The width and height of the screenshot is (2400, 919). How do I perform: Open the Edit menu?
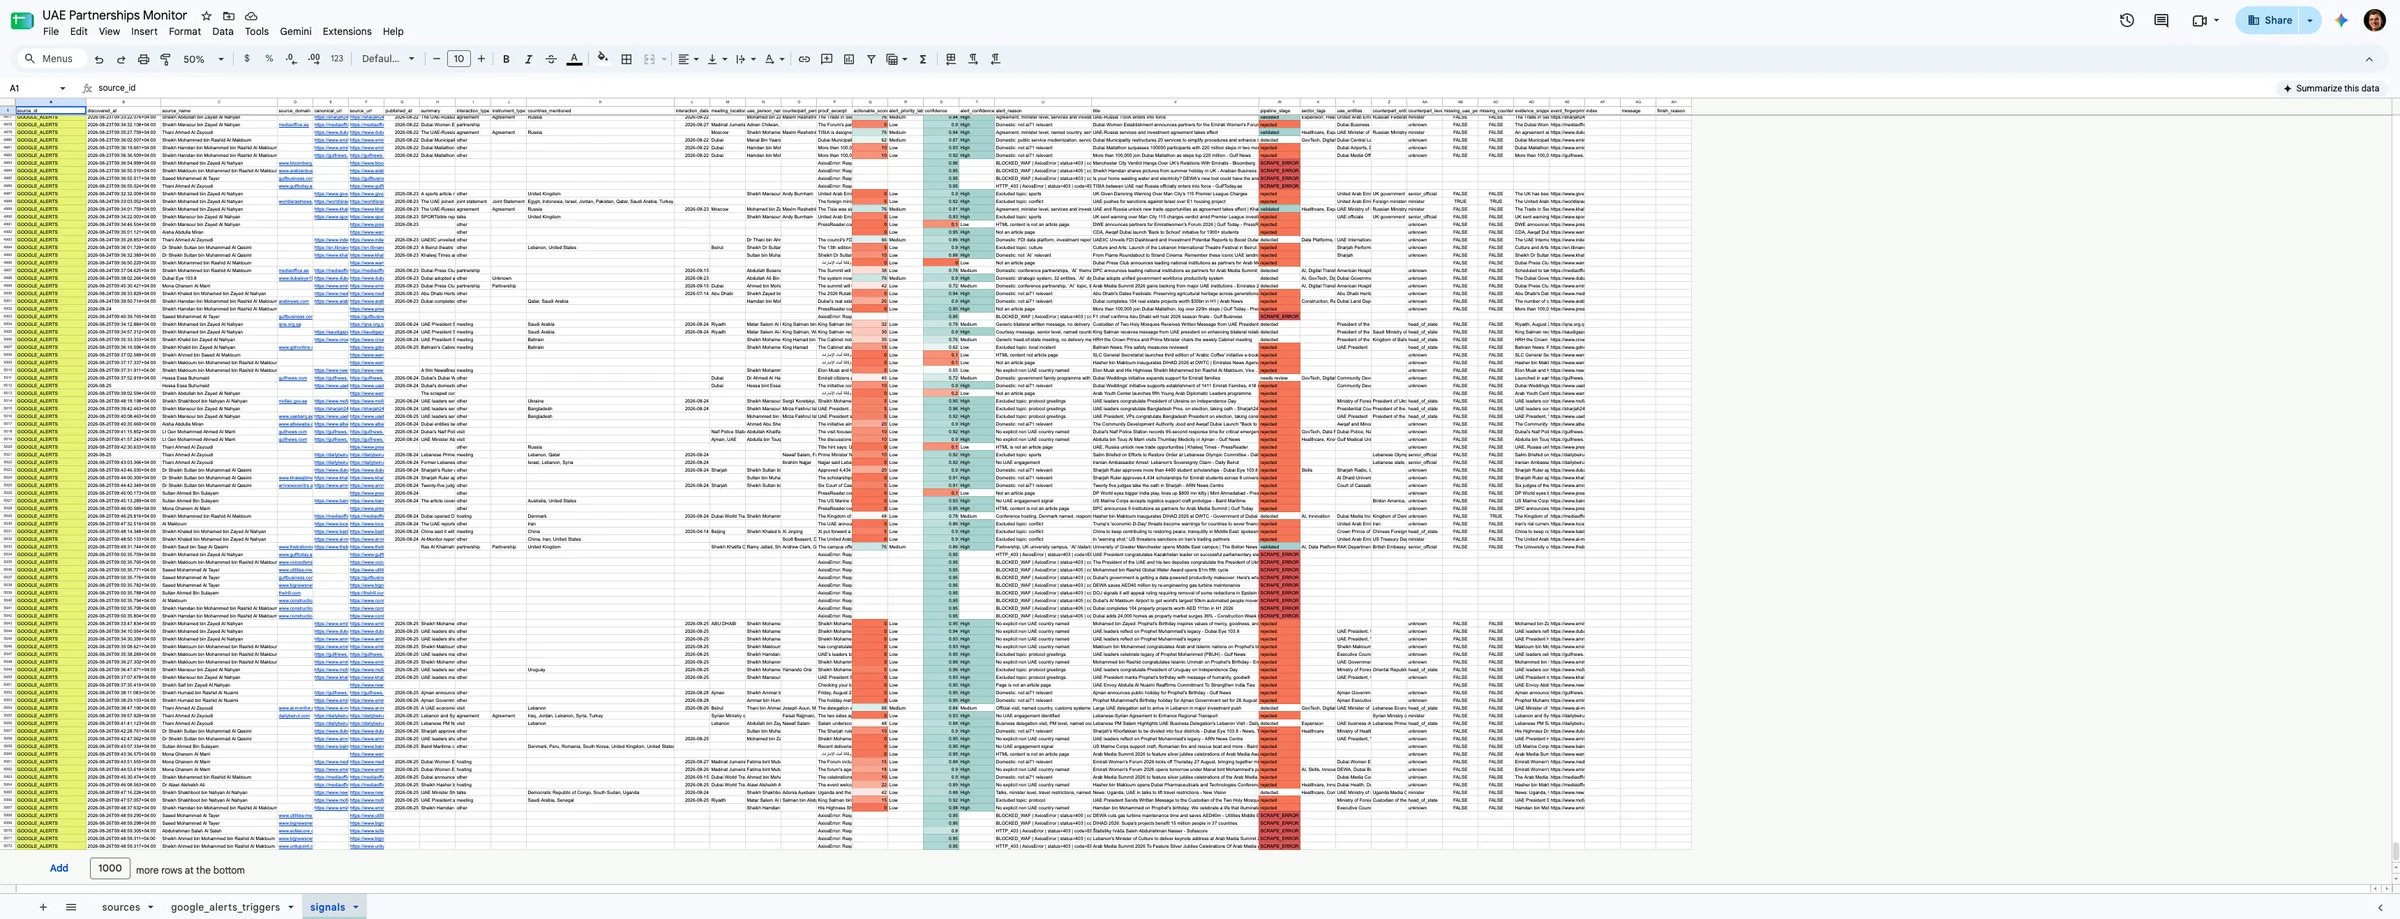[x=79, y=32]
